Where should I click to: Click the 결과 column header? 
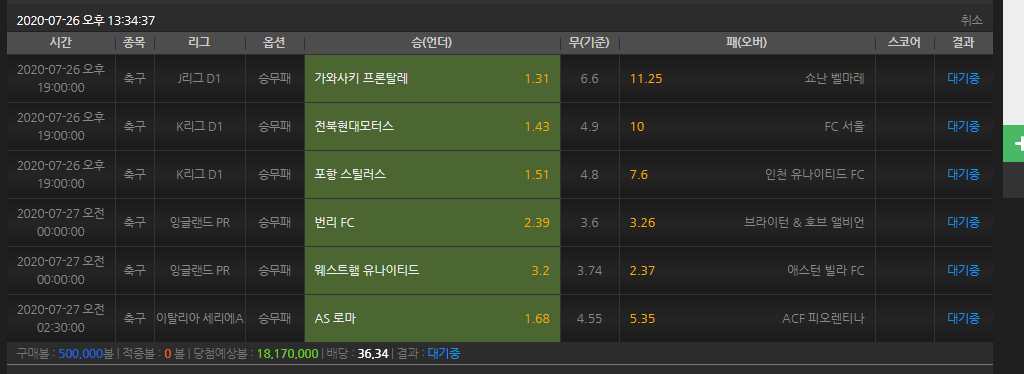(x=963, y=43)
